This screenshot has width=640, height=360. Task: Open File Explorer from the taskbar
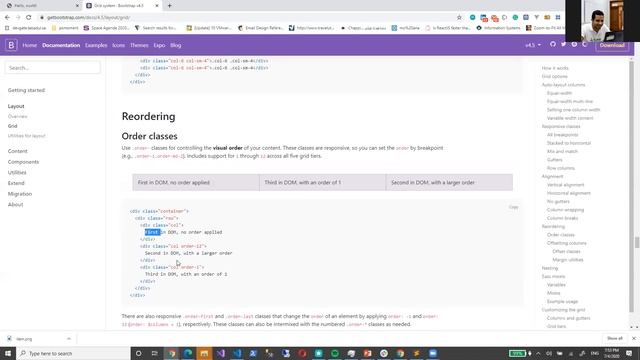(204, 353)
